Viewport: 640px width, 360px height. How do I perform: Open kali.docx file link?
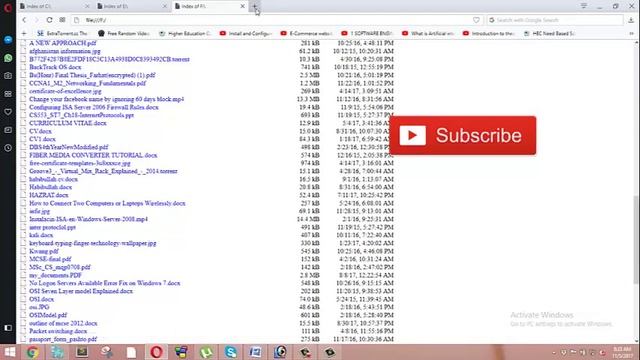tap(41, 235)
